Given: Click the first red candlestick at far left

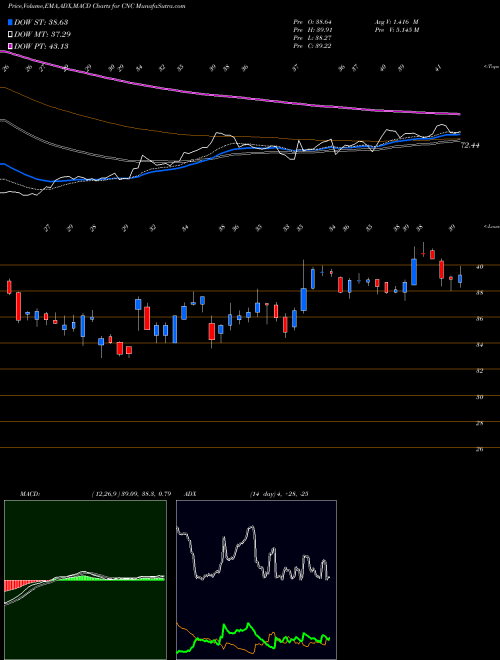Looking at the screenshot, I should tap(9, 286).
